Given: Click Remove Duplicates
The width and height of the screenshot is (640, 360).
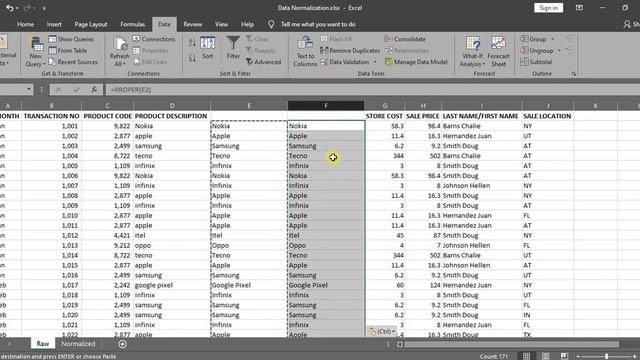Looking at the screenshot, I should [x=350, y=51].
